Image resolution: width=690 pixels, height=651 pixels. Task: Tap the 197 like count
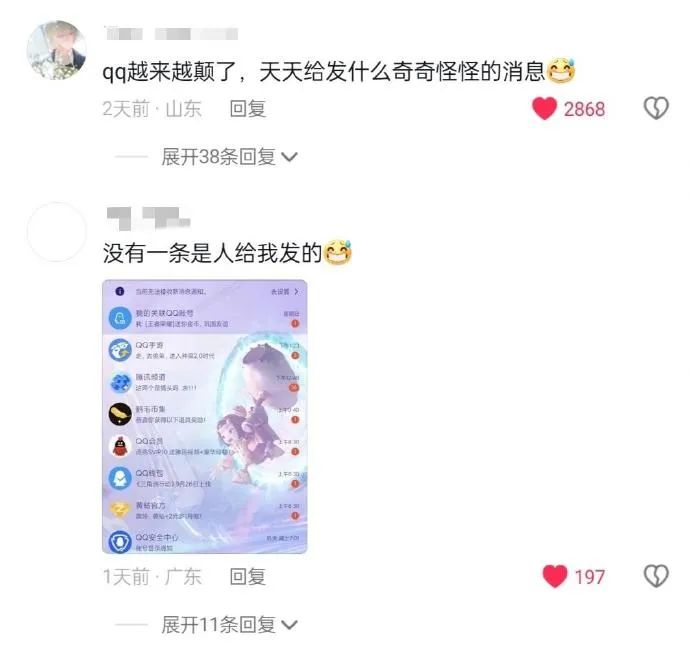tap(590, 577)
